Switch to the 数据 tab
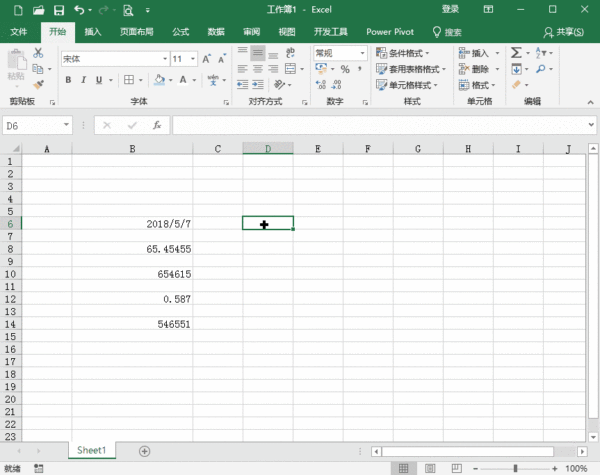 (x=216, y=32)
